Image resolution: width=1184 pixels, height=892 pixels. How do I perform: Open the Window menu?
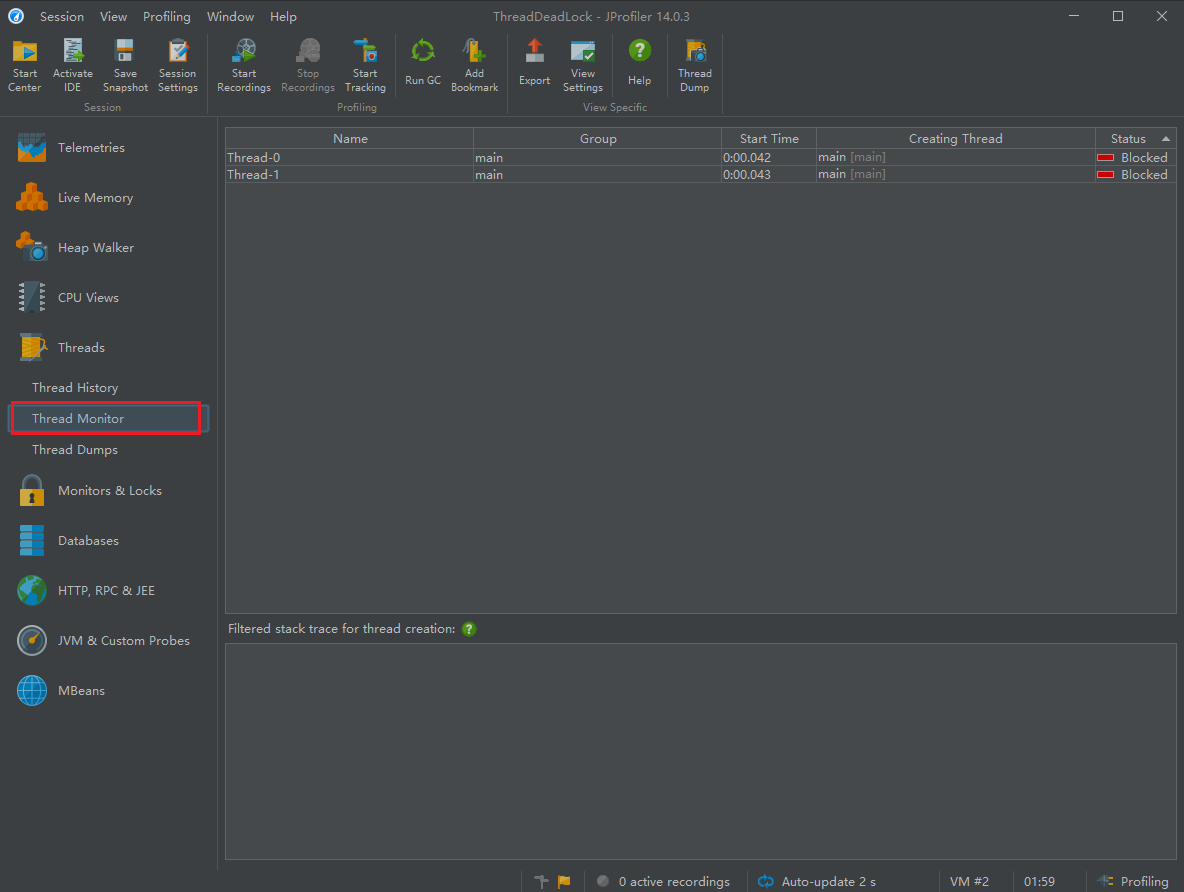click(230, 16)
